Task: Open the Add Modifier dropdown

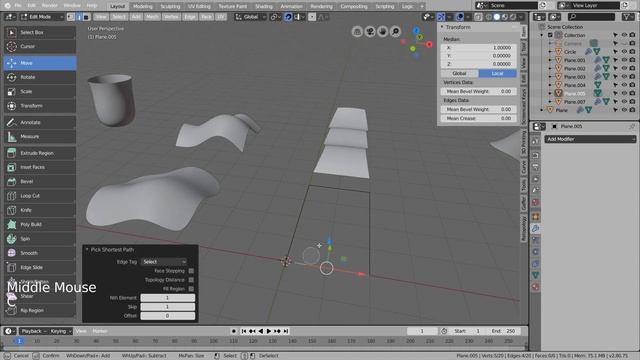Action: tap(590, 139)
